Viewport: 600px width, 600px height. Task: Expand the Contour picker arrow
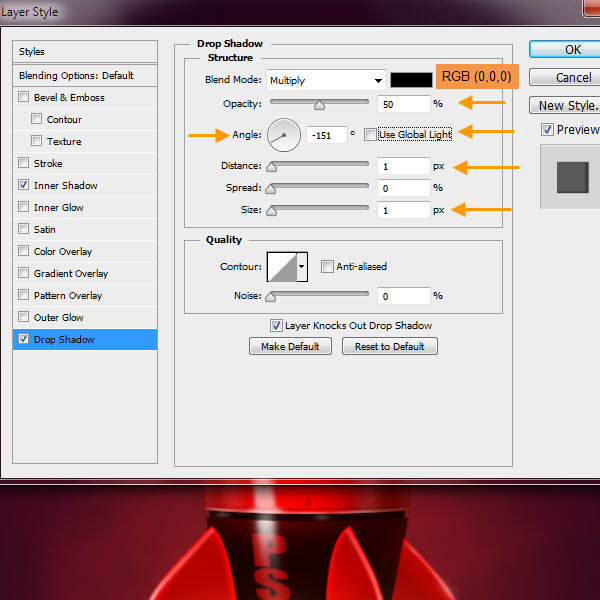pyautogui.click(x=302, y=267)
